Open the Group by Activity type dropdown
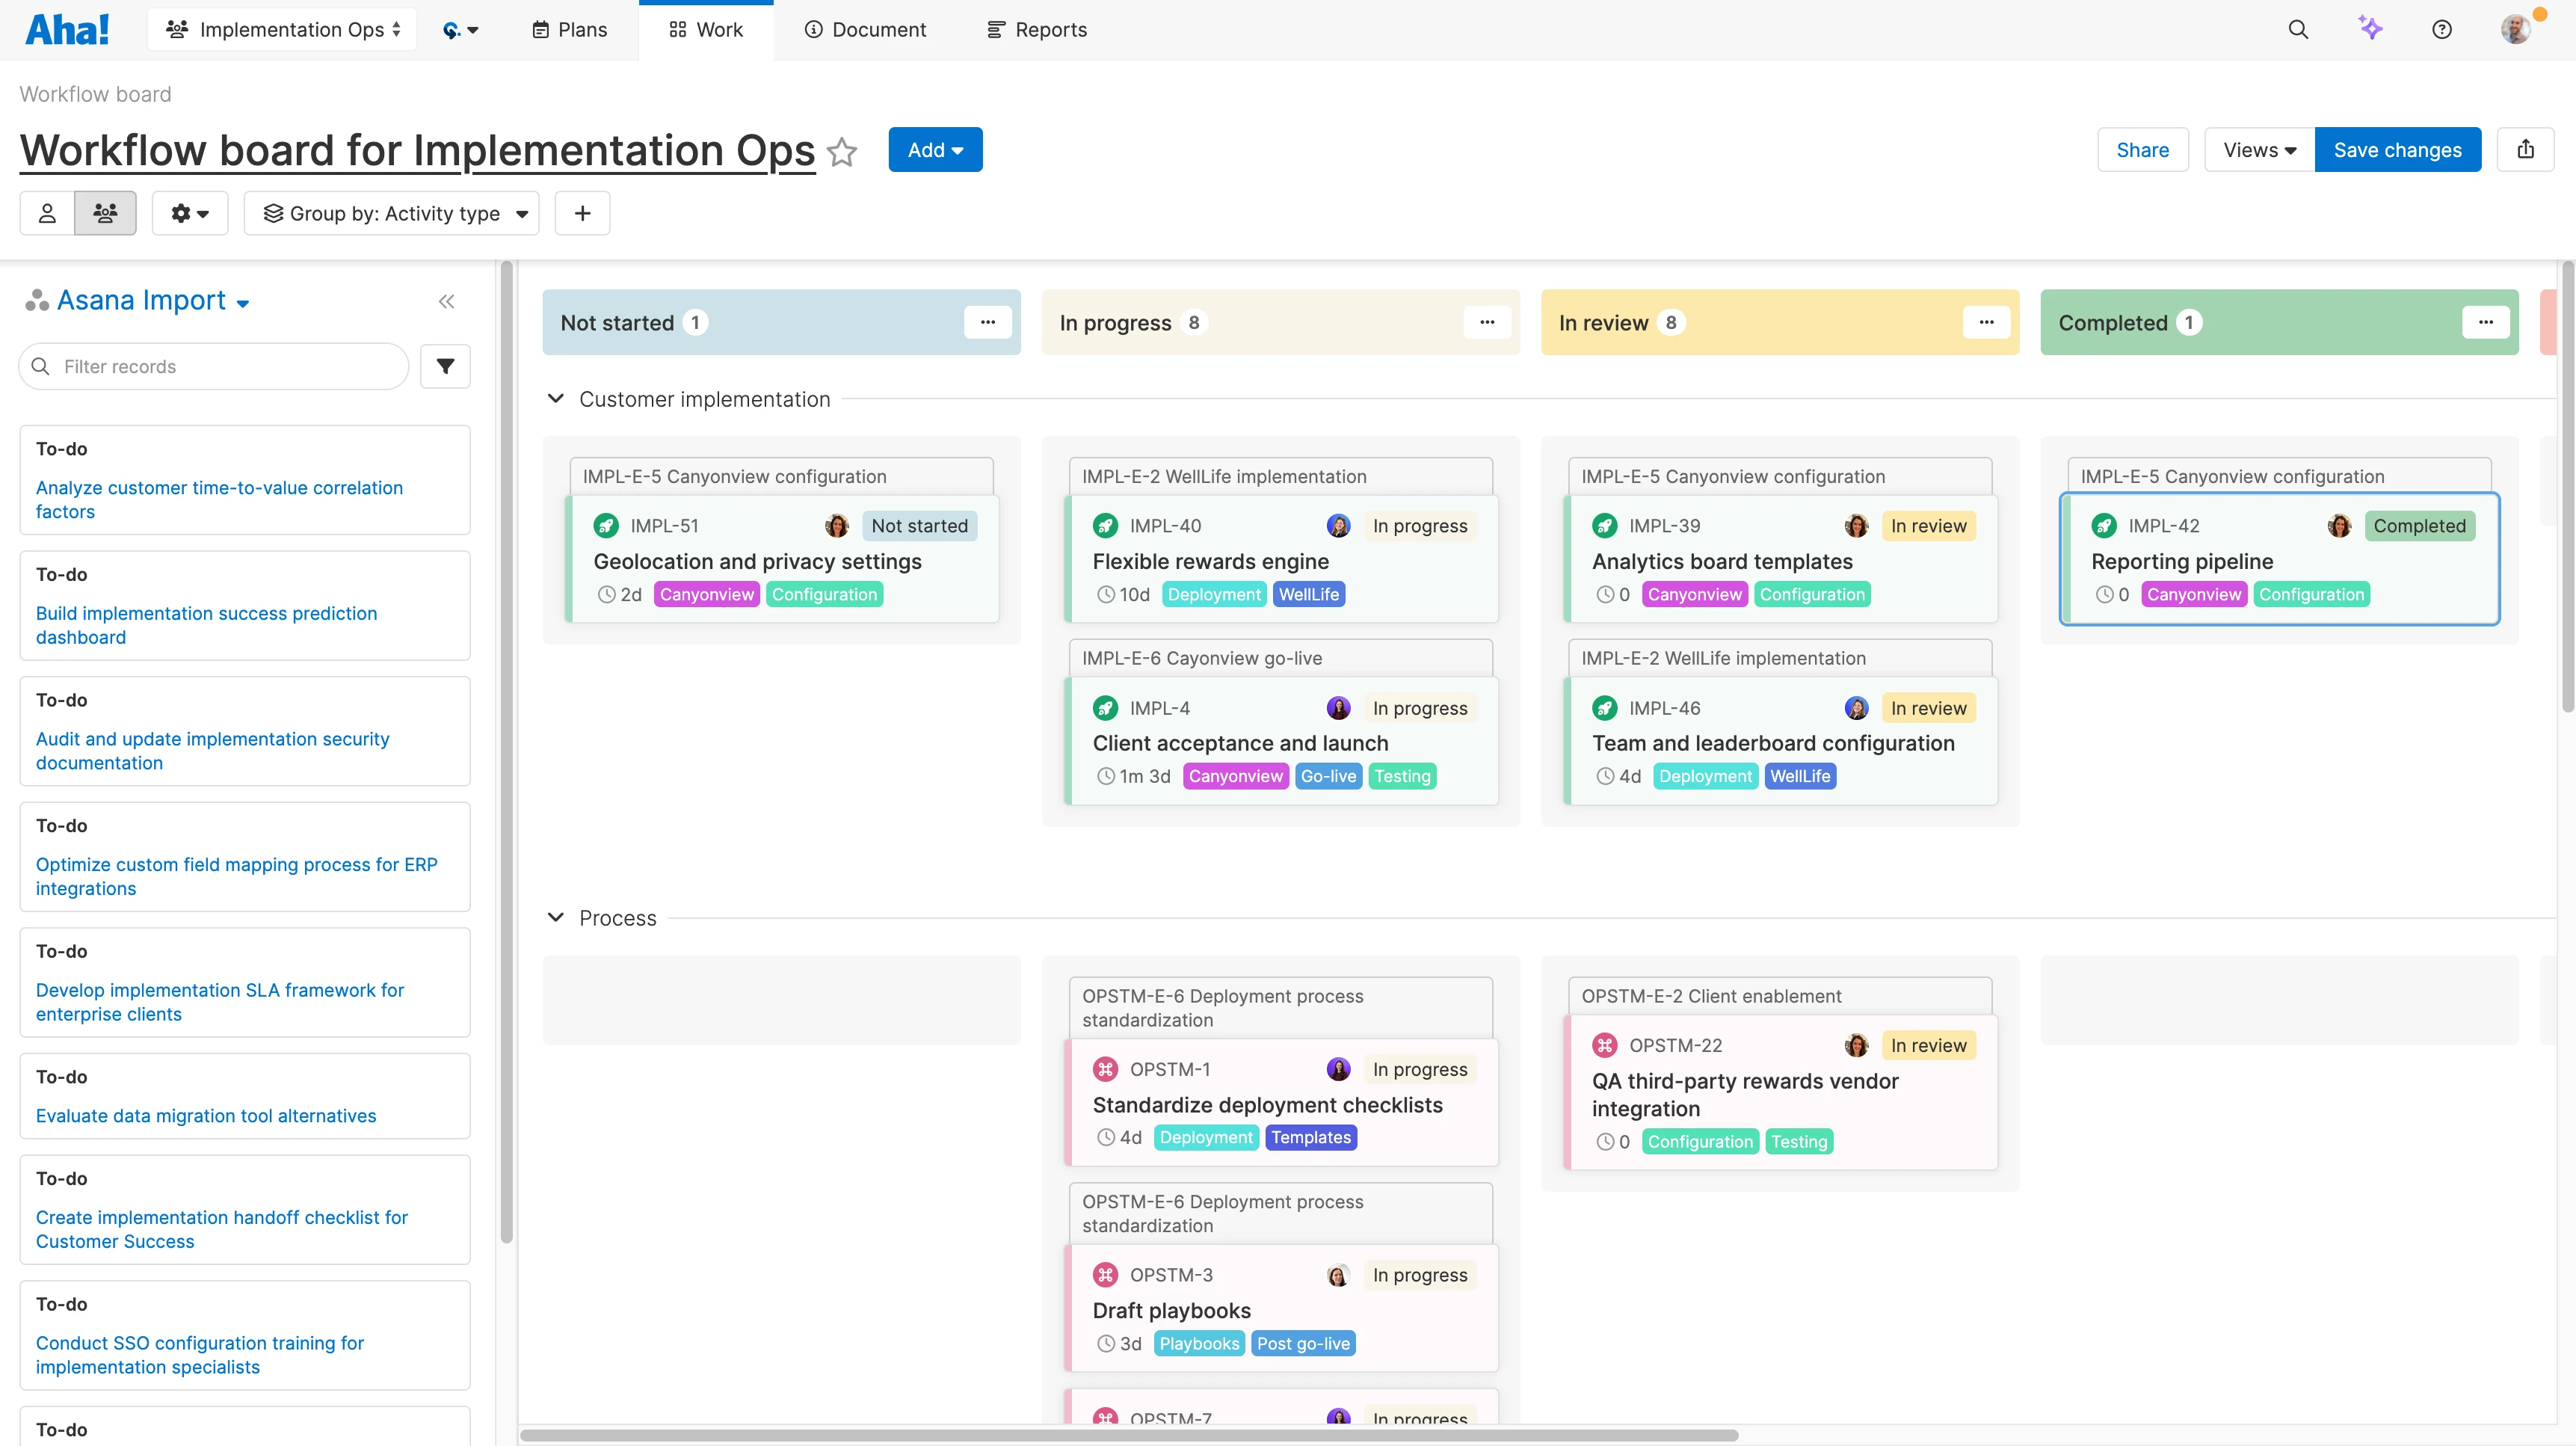Image resolution: width=2576 pixels, height=1446 pixels. pyautogui.click(x=392, y=213)
